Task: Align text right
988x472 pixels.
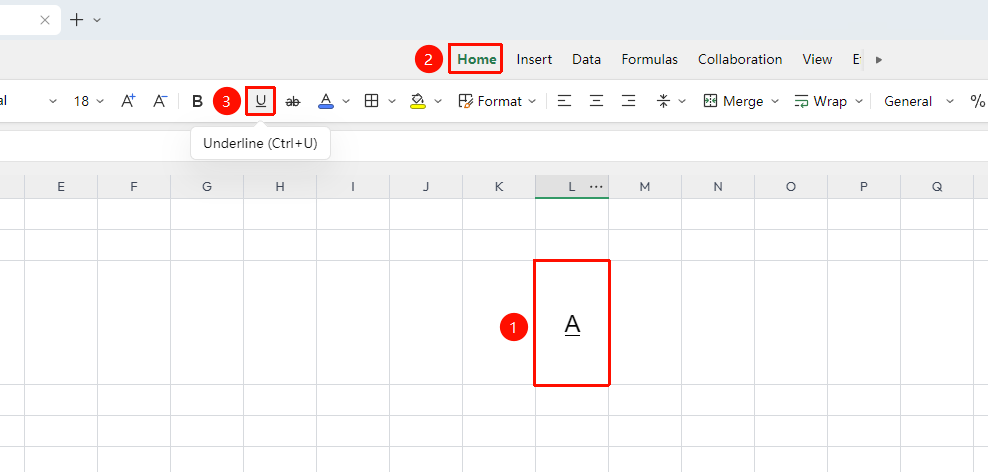Action: tap(628, 101)
